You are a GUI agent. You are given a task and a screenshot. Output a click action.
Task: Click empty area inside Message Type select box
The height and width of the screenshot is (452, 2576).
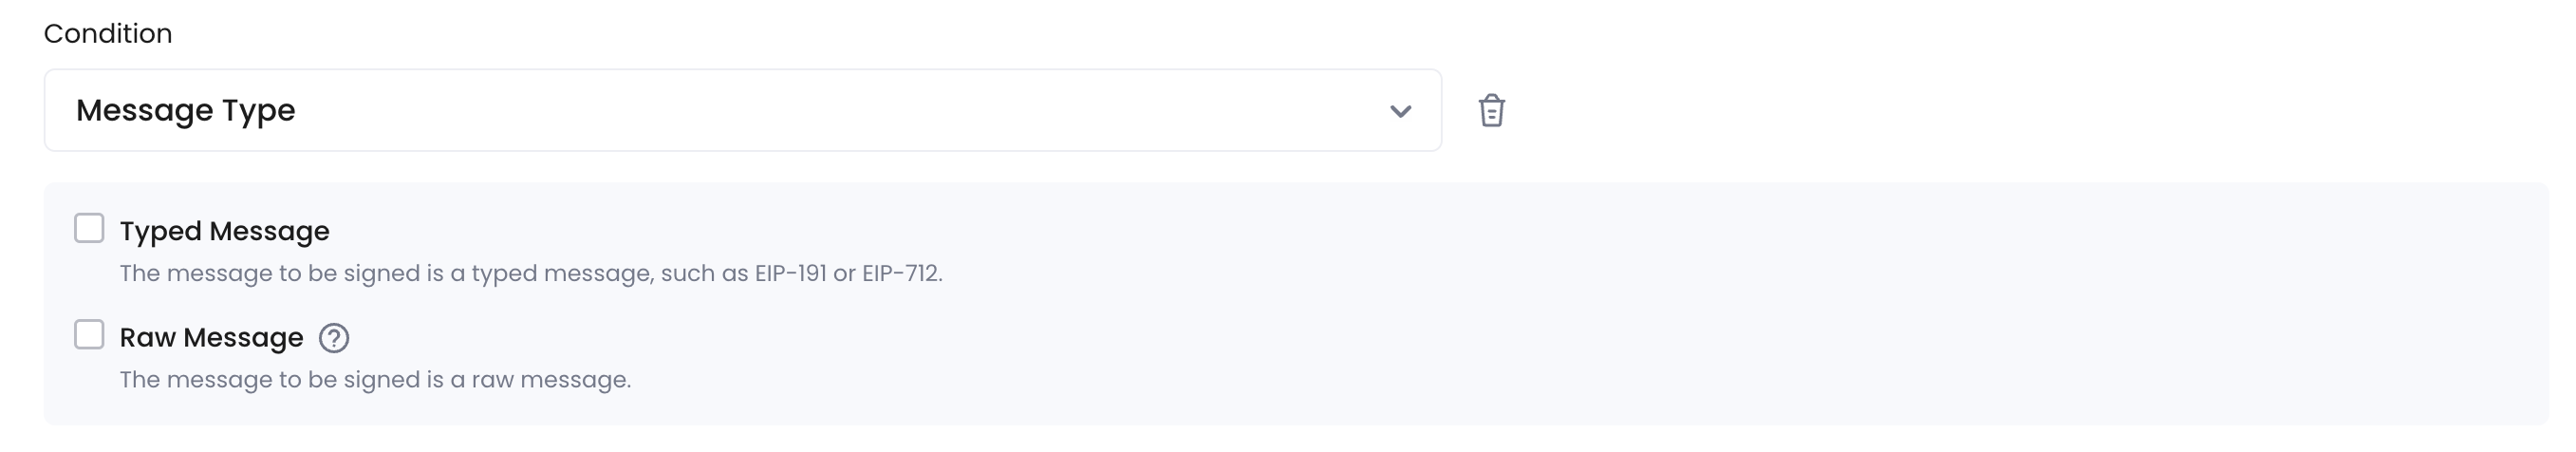click(840, 110)
